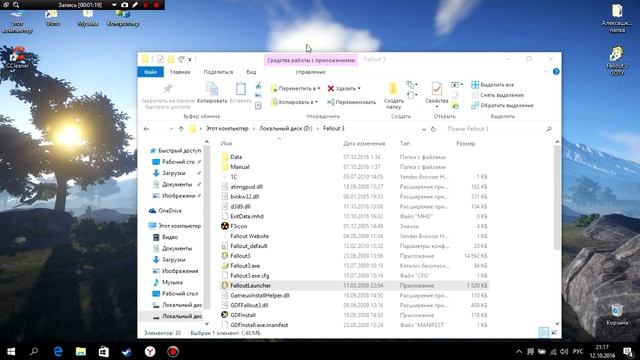Open the Windows Store taskbar icon

pyautogui.click(x=104, y=351)
